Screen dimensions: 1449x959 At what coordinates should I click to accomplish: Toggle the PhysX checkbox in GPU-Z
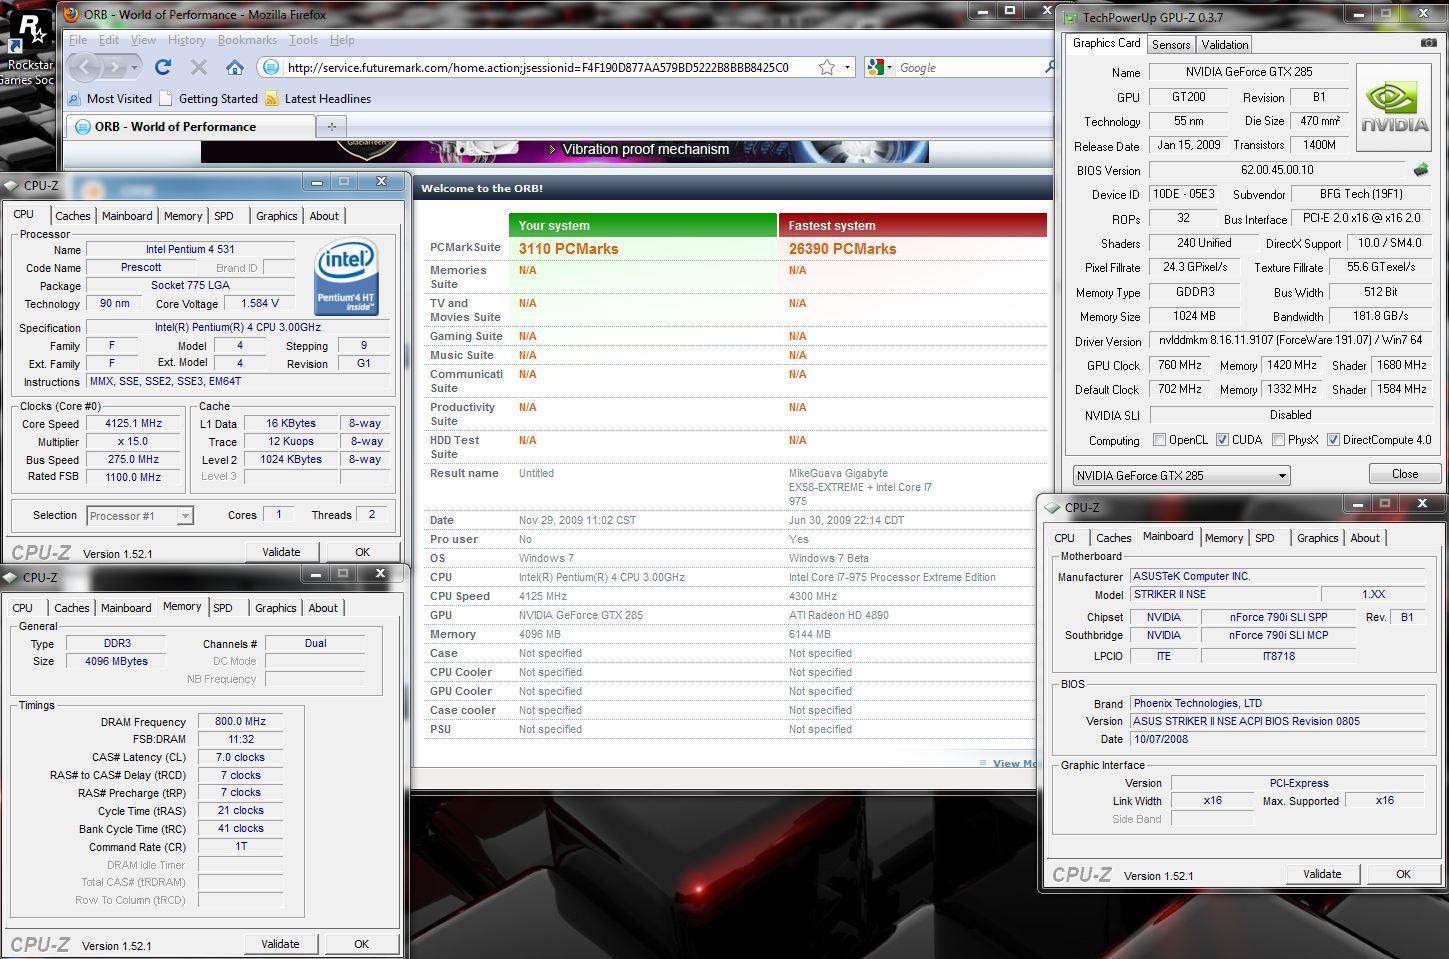(1280, 440)
